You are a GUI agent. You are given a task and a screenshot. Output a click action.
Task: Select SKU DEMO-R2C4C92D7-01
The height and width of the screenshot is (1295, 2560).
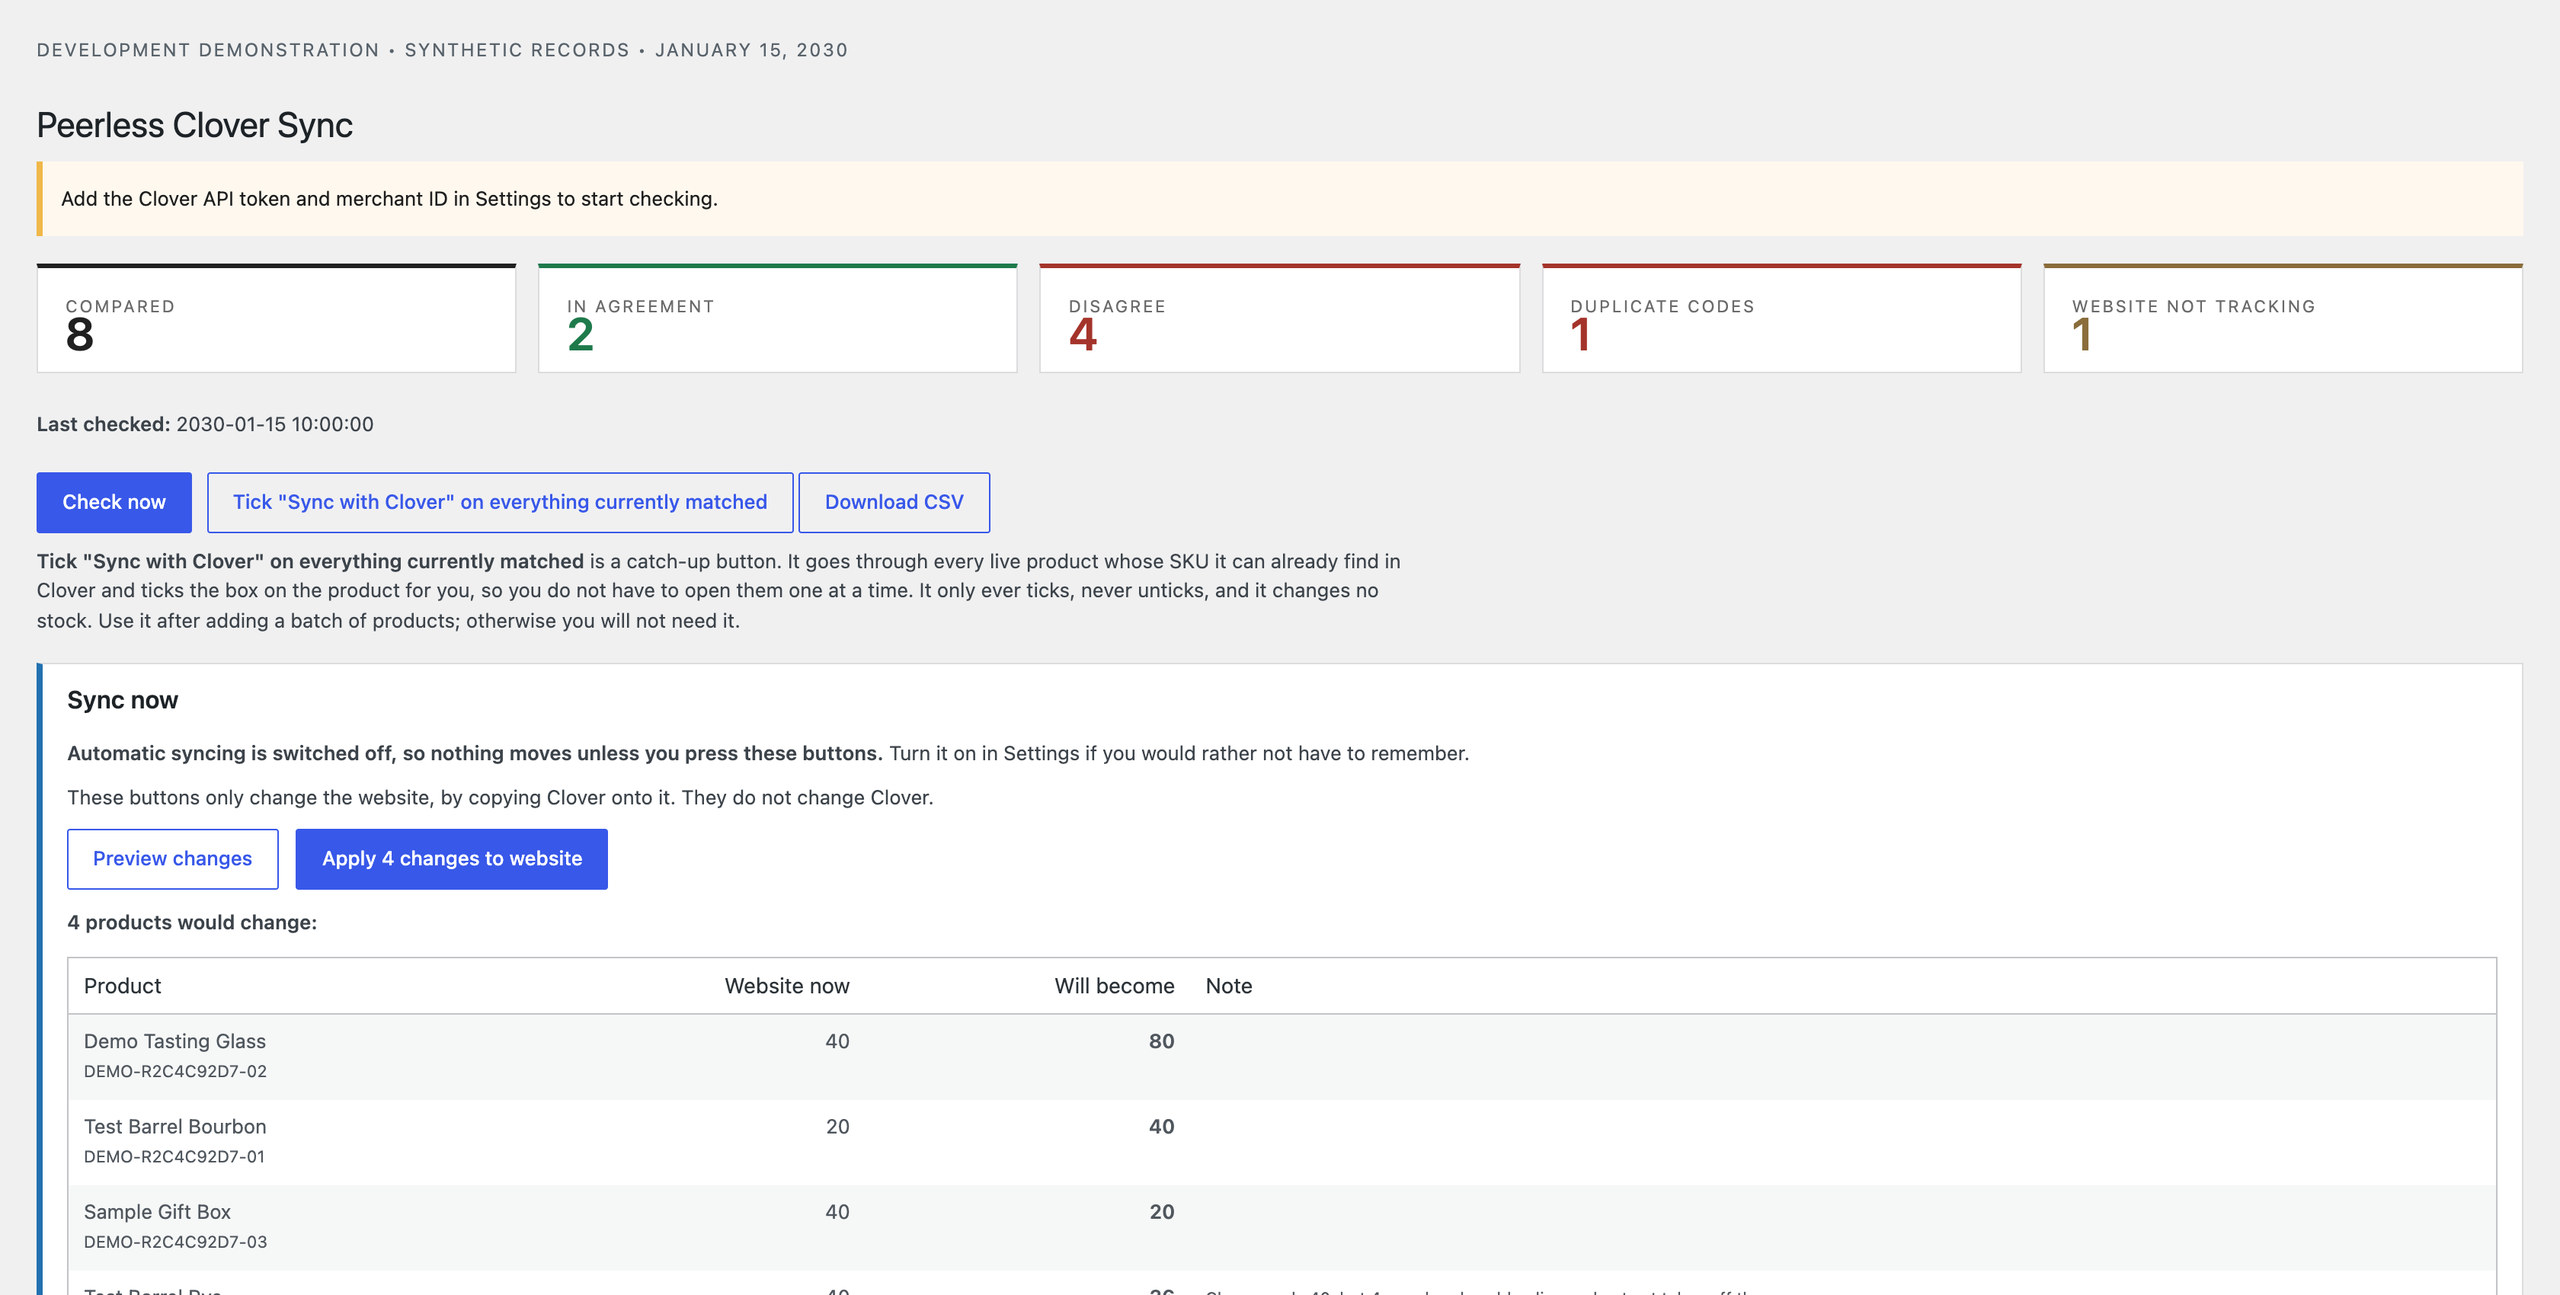click(x=174, y=1156)
